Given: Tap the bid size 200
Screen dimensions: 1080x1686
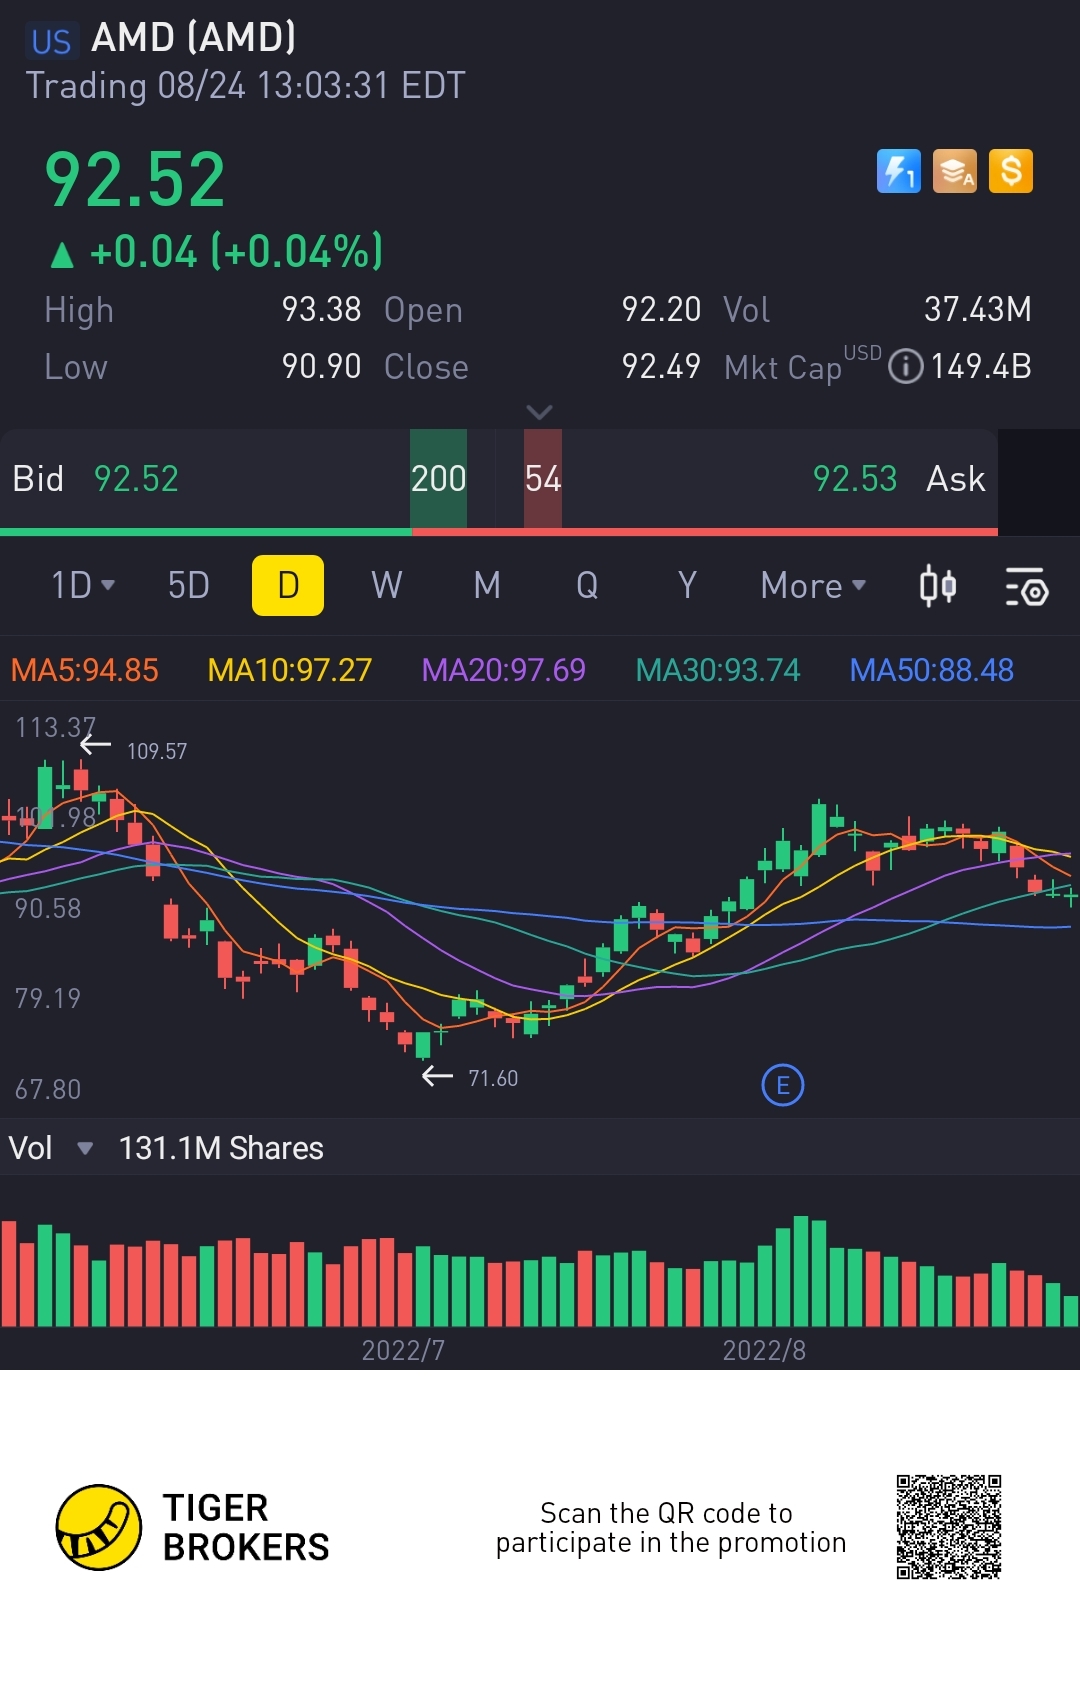Looking at the screenshot, I should point(438,479).
